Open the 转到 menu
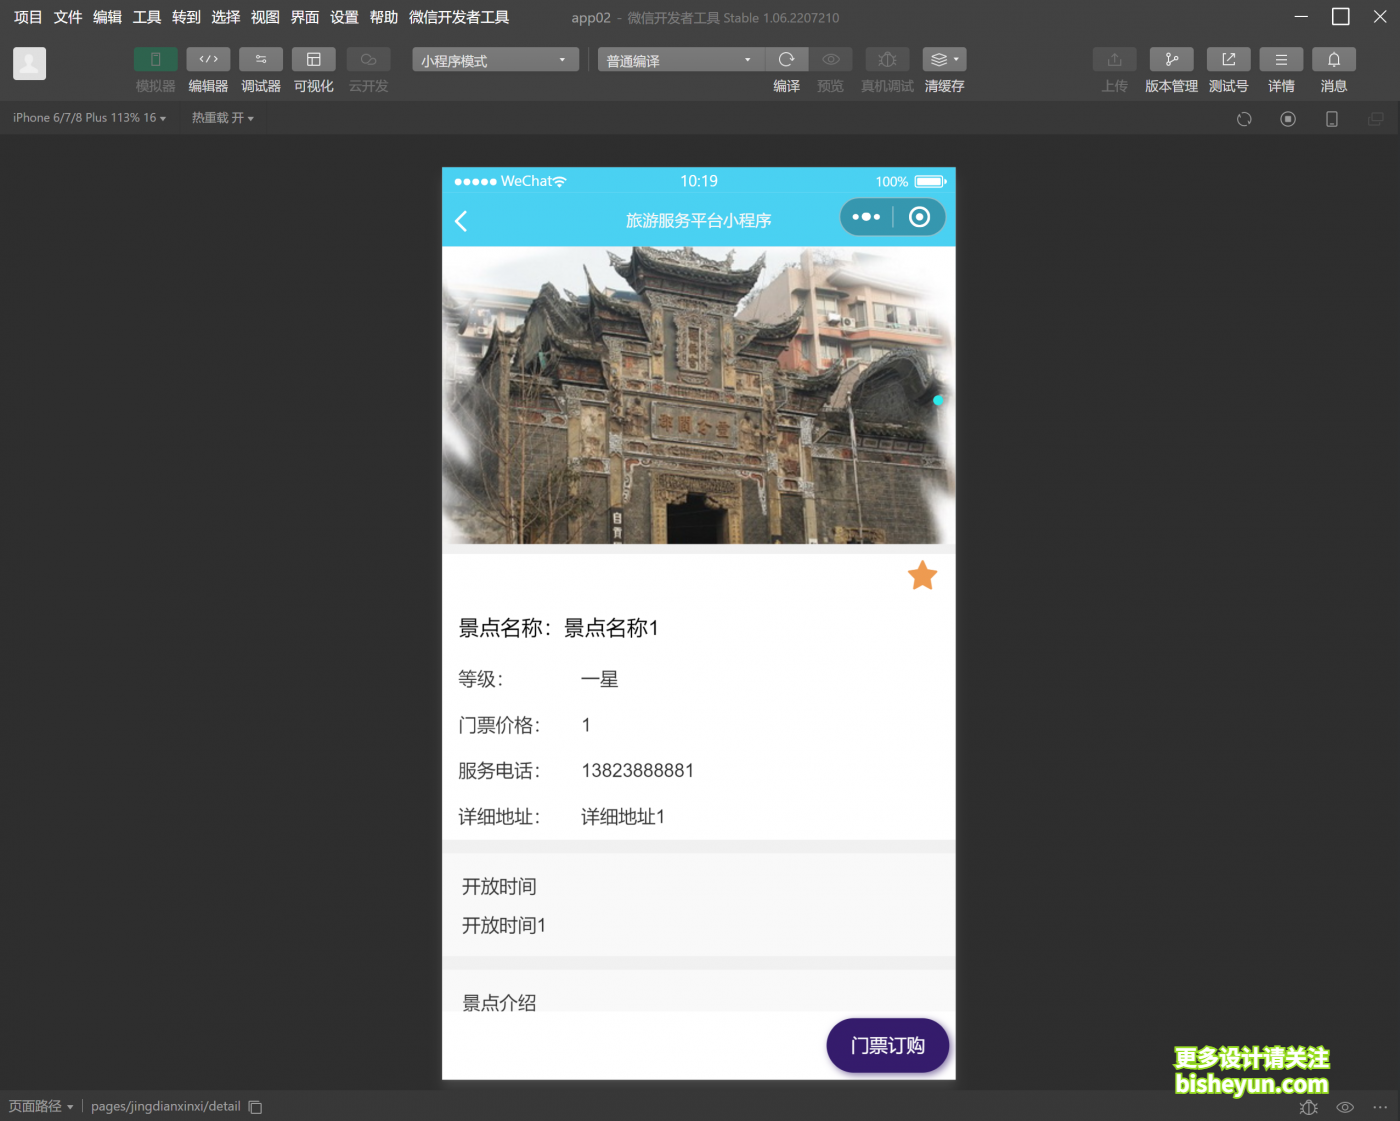The width and height of the screenshot is (1400, 1121). pos(186,17)
